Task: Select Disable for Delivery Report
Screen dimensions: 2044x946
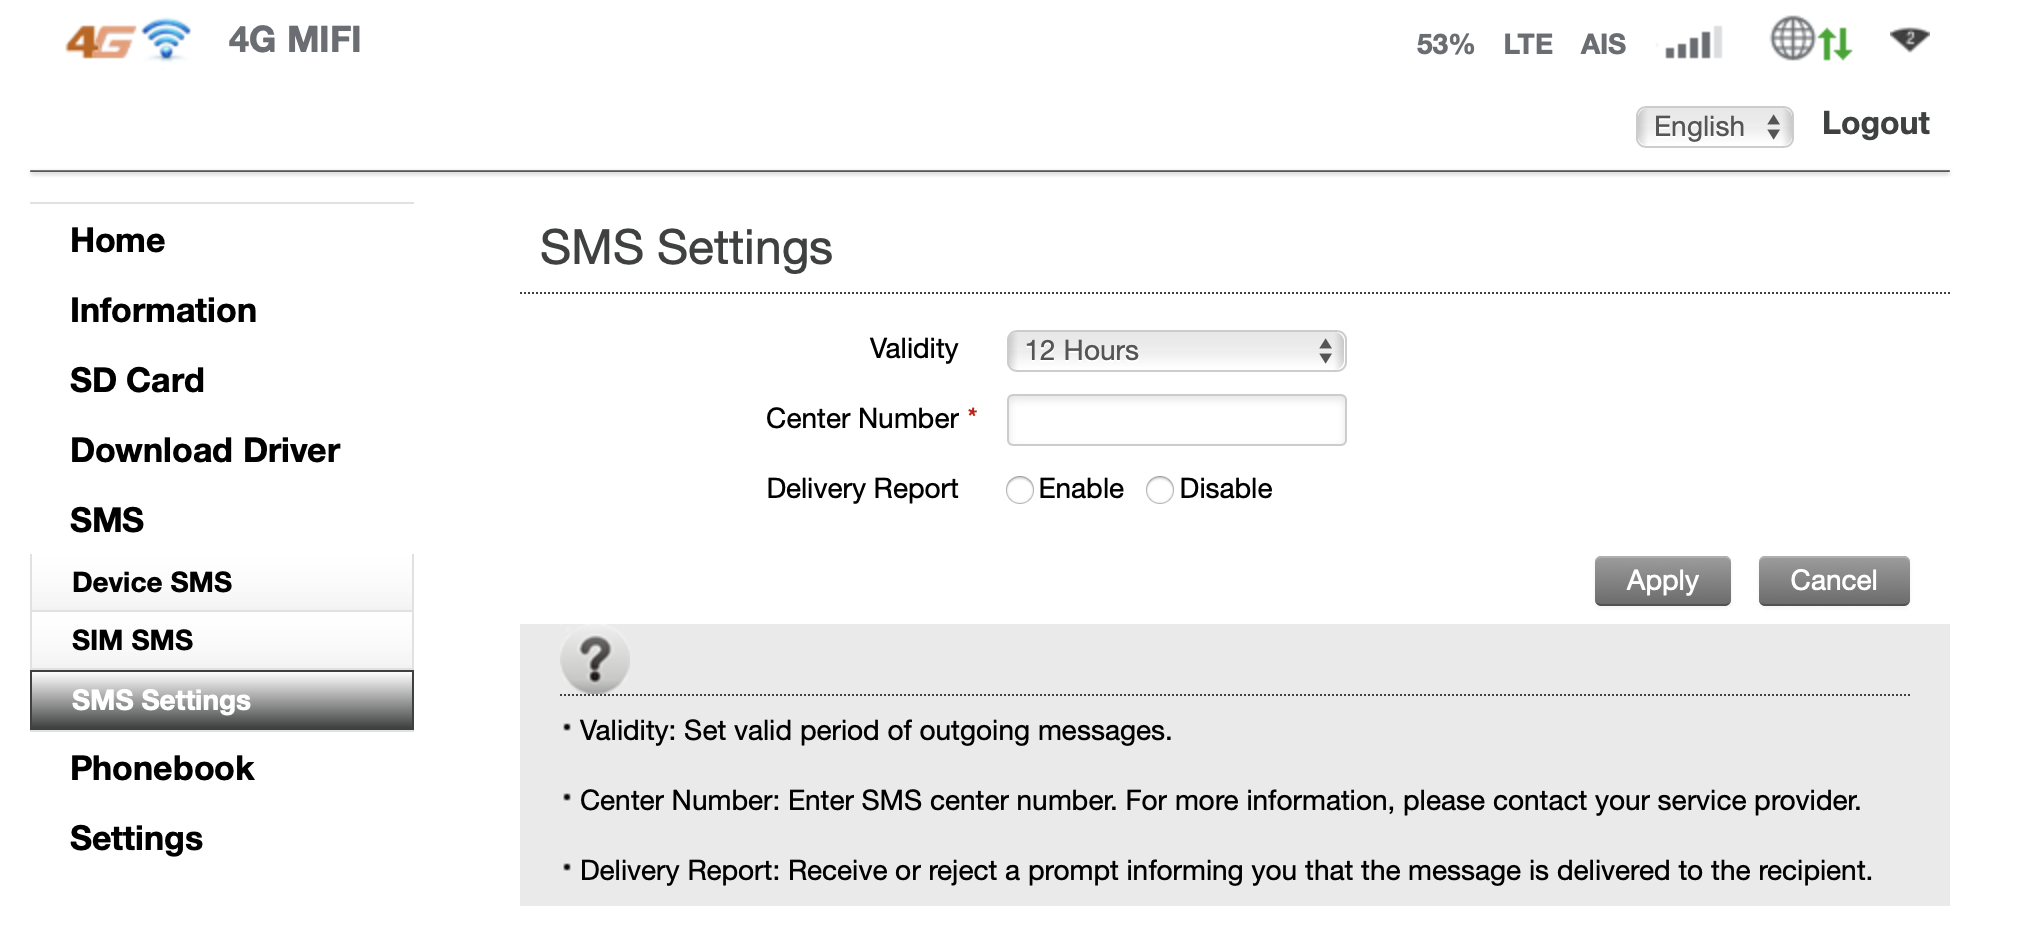Action: pos(1159,490)
